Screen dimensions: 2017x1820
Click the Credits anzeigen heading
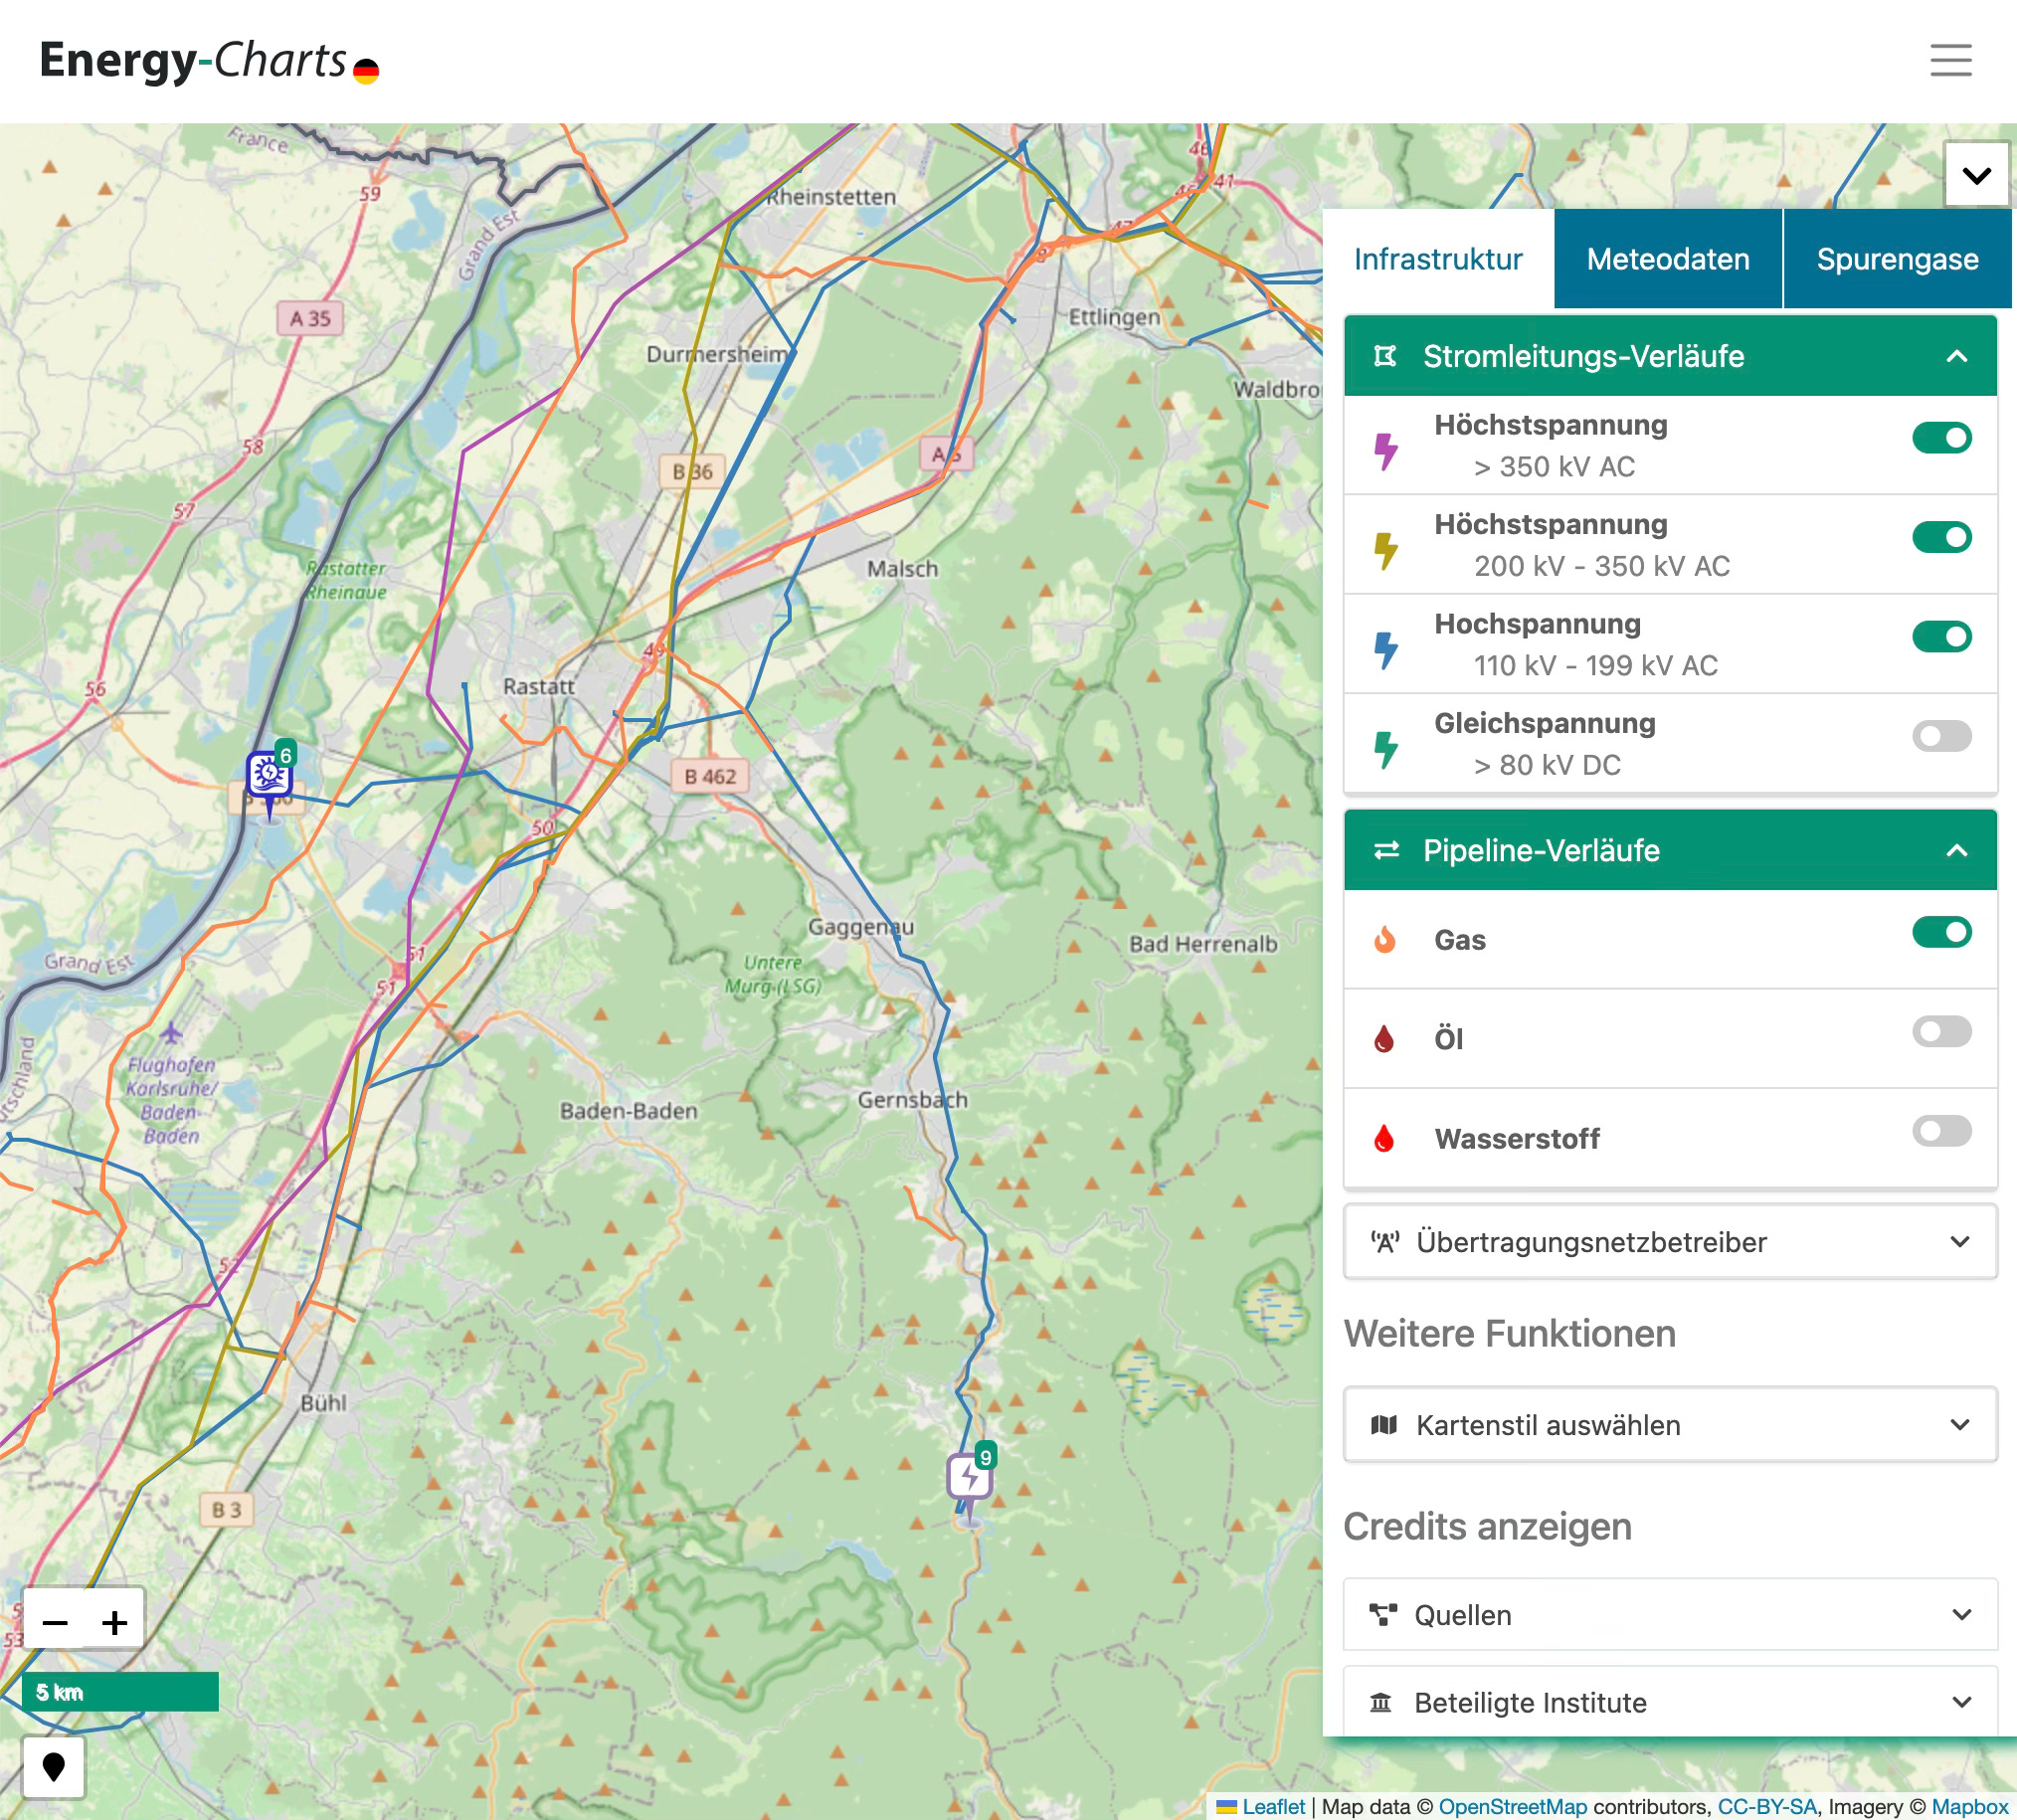pyautogui.click(x=1487, y=1527)
